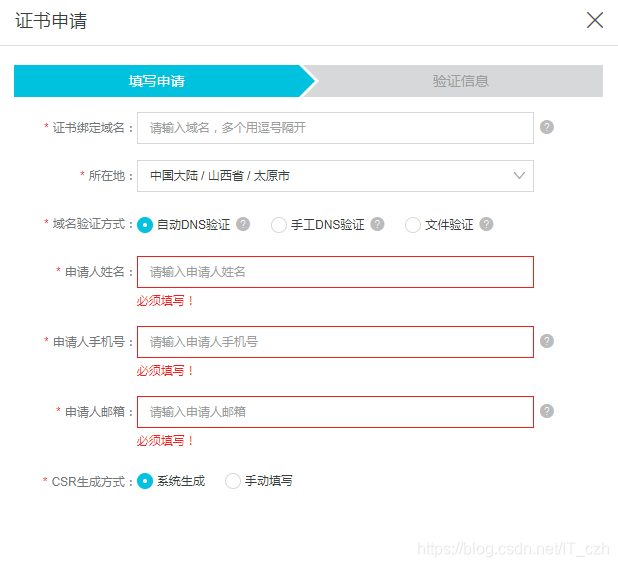This screenshot has width=618, height=567.
Task: Click the 证书申请 dialog title
Action: pos(51,21)
